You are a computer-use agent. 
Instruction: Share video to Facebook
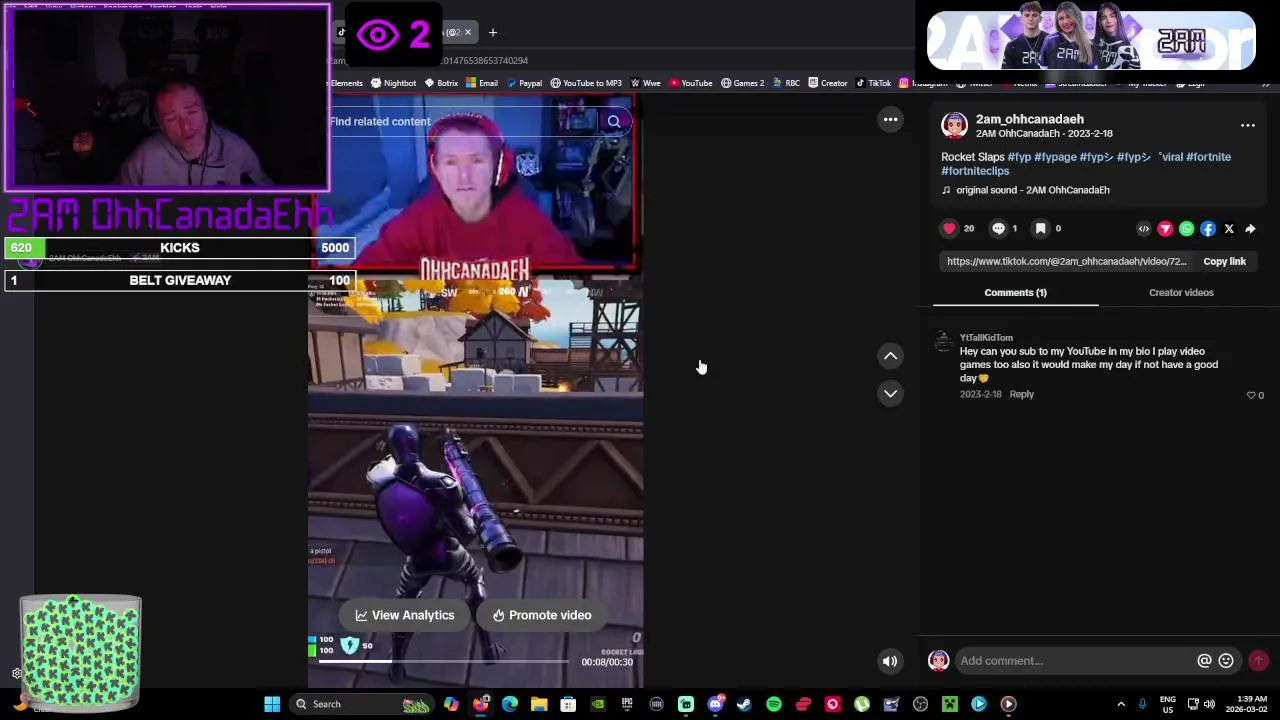tap(1207, 229)
